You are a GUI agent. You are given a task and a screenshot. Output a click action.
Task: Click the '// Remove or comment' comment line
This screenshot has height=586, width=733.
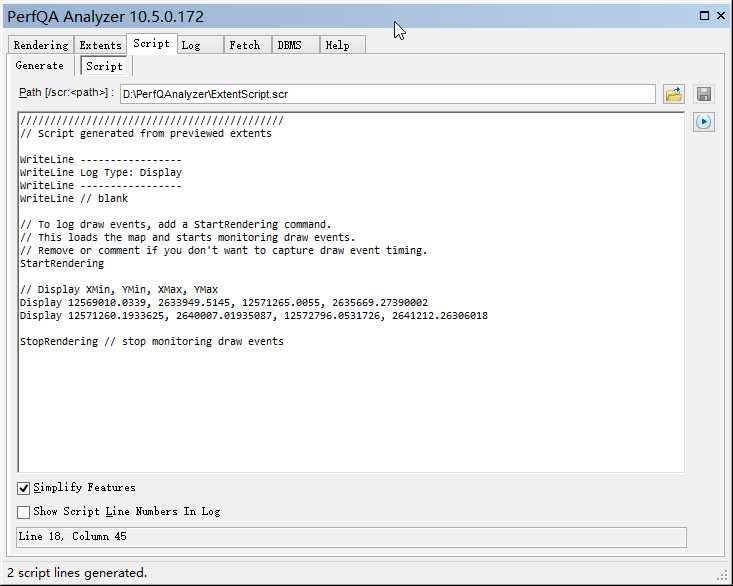point(223,250)
